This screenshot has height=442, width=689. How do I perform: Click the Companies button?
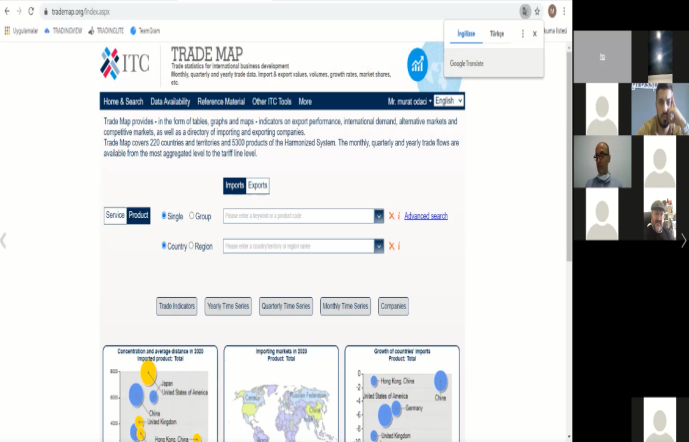point(393,306)
